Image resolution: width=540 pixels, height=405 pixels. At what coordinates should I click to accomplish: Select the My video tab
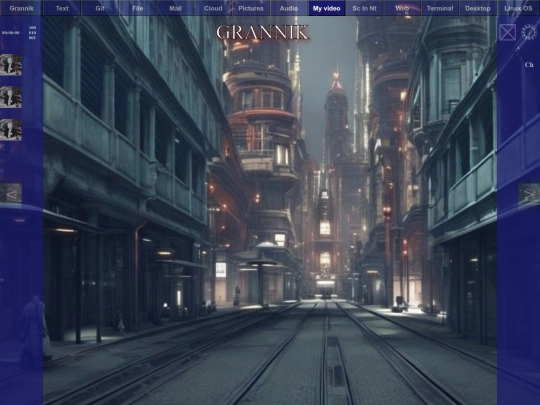(x=327, y=8)
